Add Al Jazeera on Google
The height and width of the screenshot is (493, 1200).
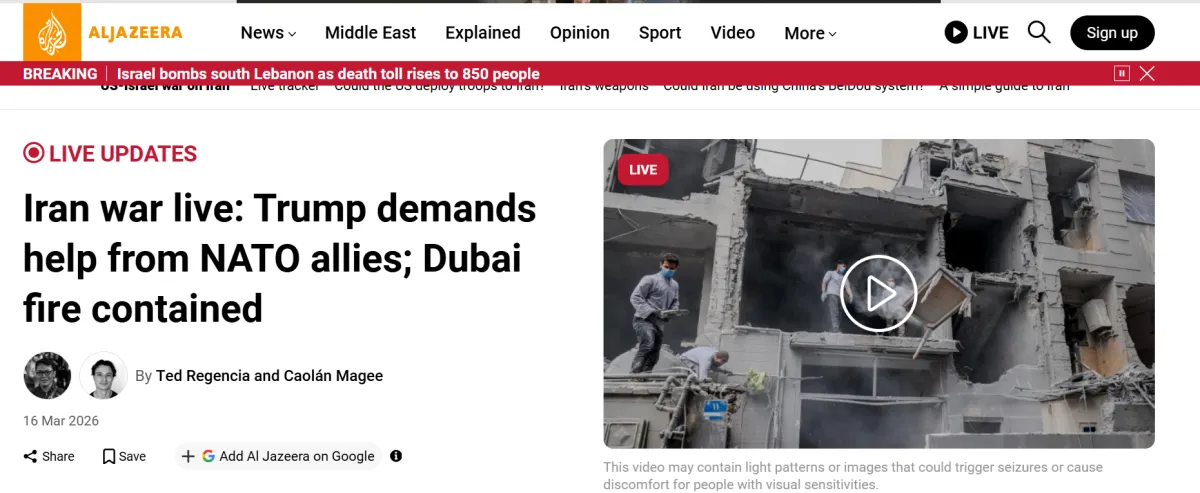pyautogui.click(x=279, y=456)
